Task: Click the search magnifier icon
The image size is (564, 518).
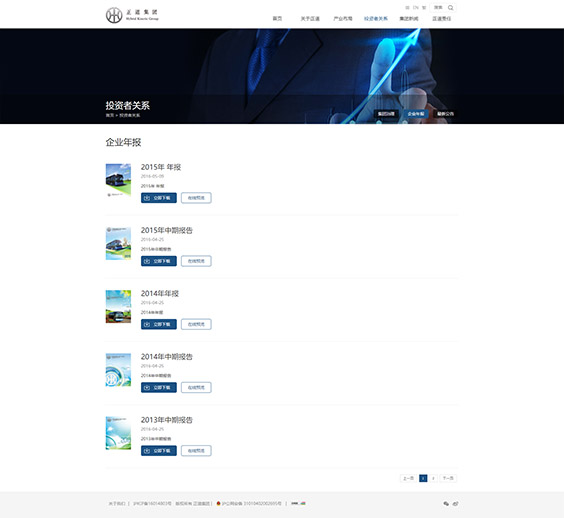Action: (450, 8)
